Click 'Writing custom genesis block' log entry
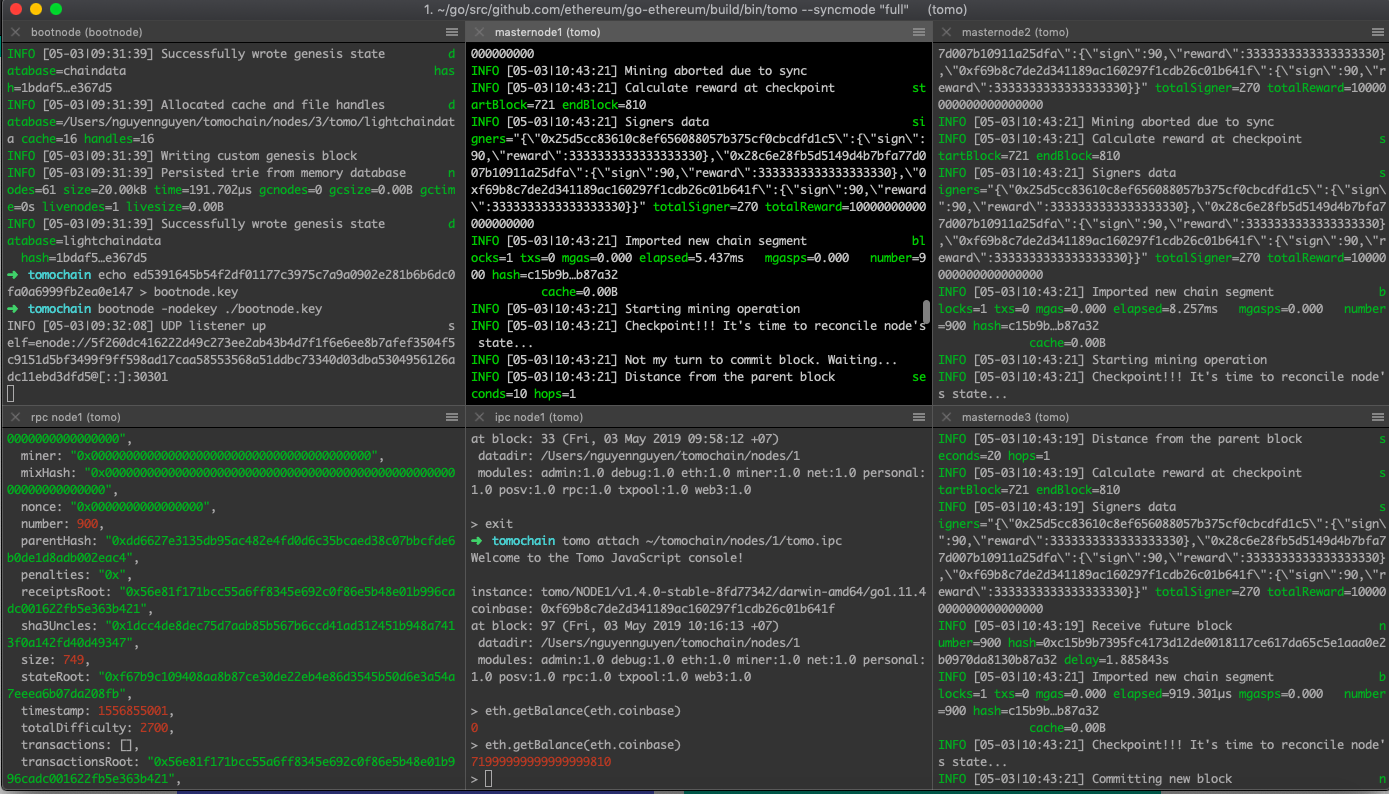Image resolution: width=1389 pixels, height=794 pixels. tap(258, 156)
